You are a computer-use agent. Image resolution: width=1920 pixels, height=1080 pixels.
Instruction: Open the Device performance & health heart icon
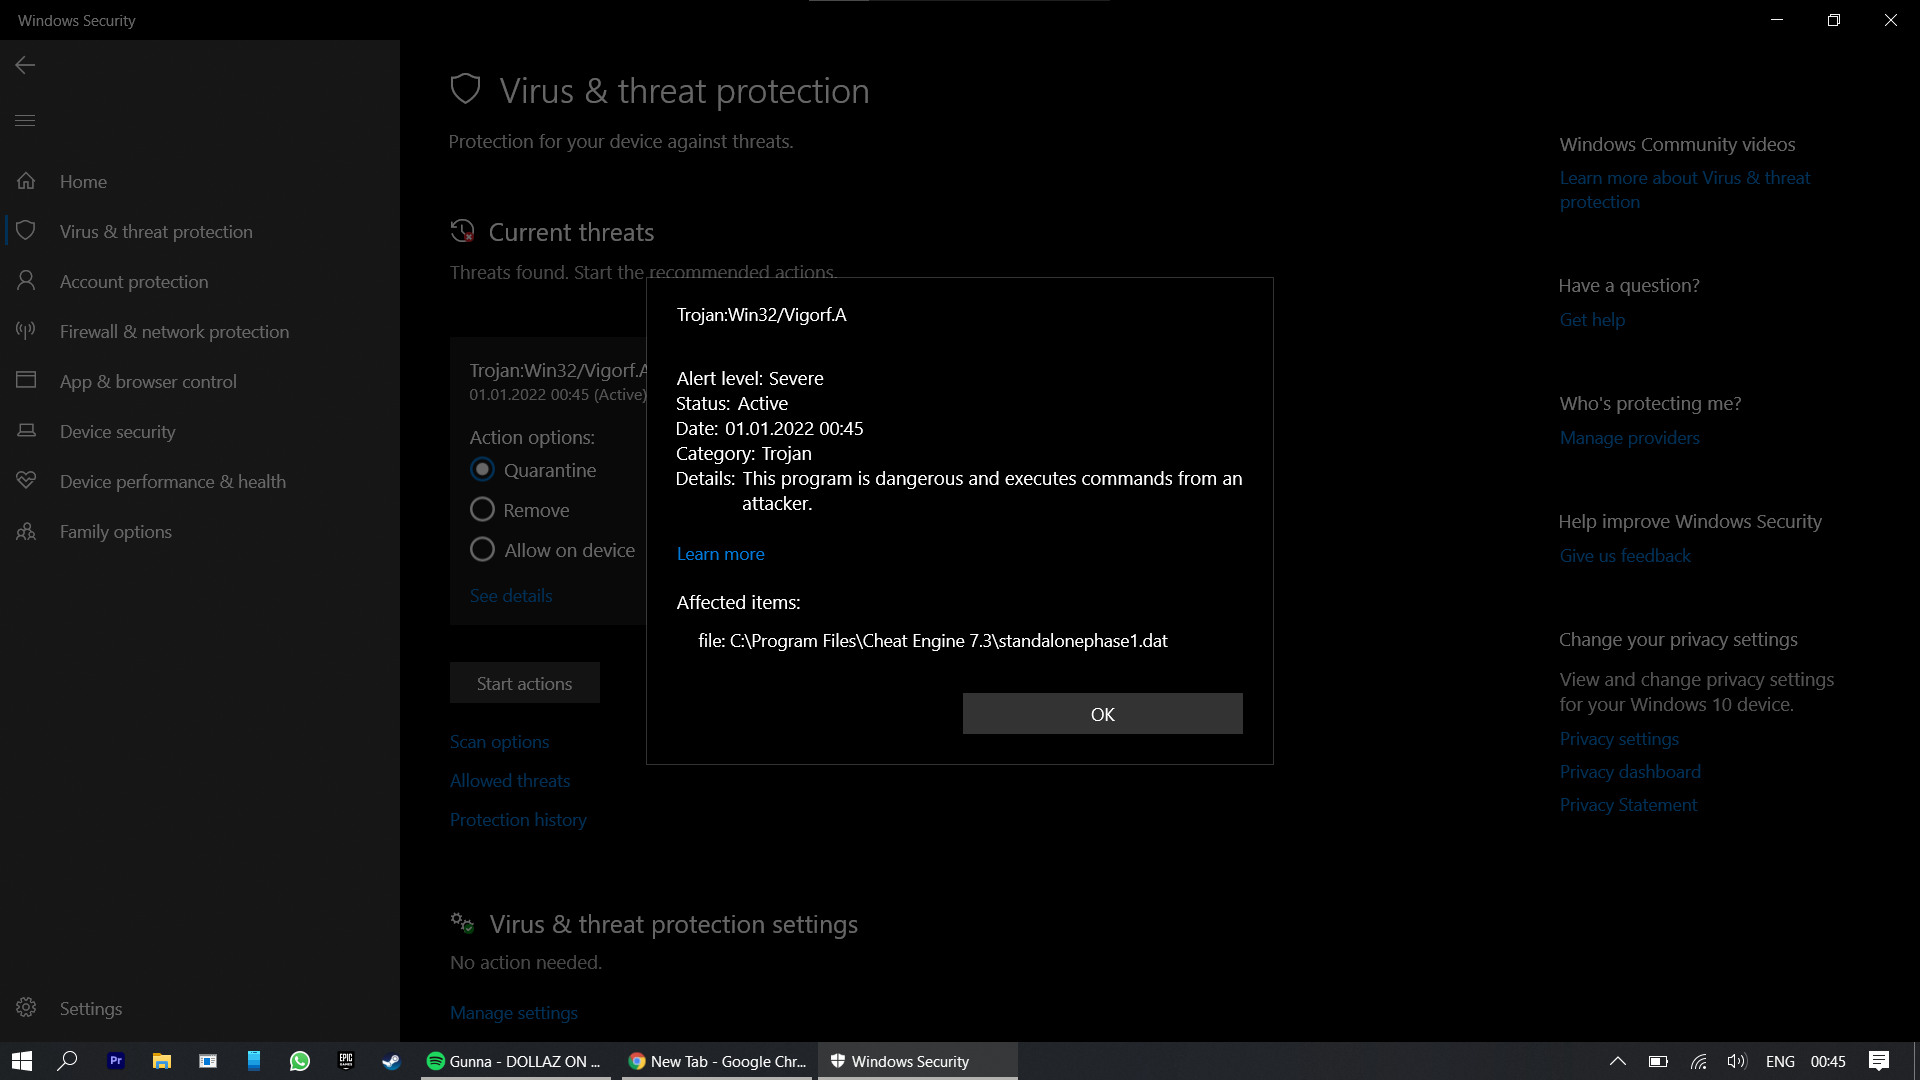coord(26,481)
